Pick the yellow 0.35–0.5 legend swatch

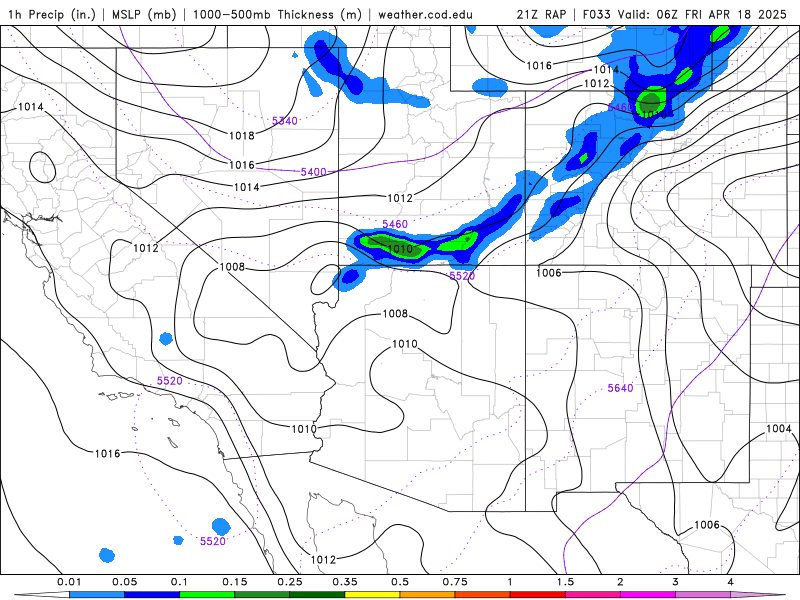point(372,595)
